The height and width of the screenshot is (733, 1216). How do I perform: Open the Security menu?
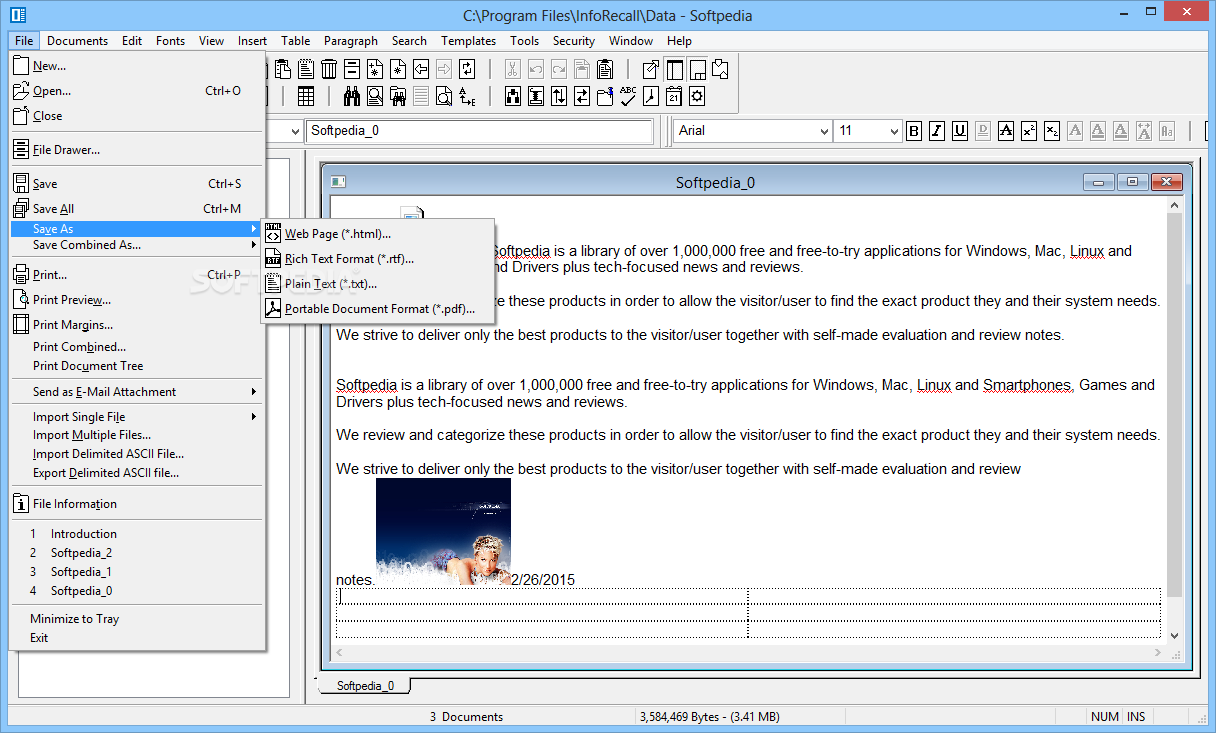click(x=574, y=41)
